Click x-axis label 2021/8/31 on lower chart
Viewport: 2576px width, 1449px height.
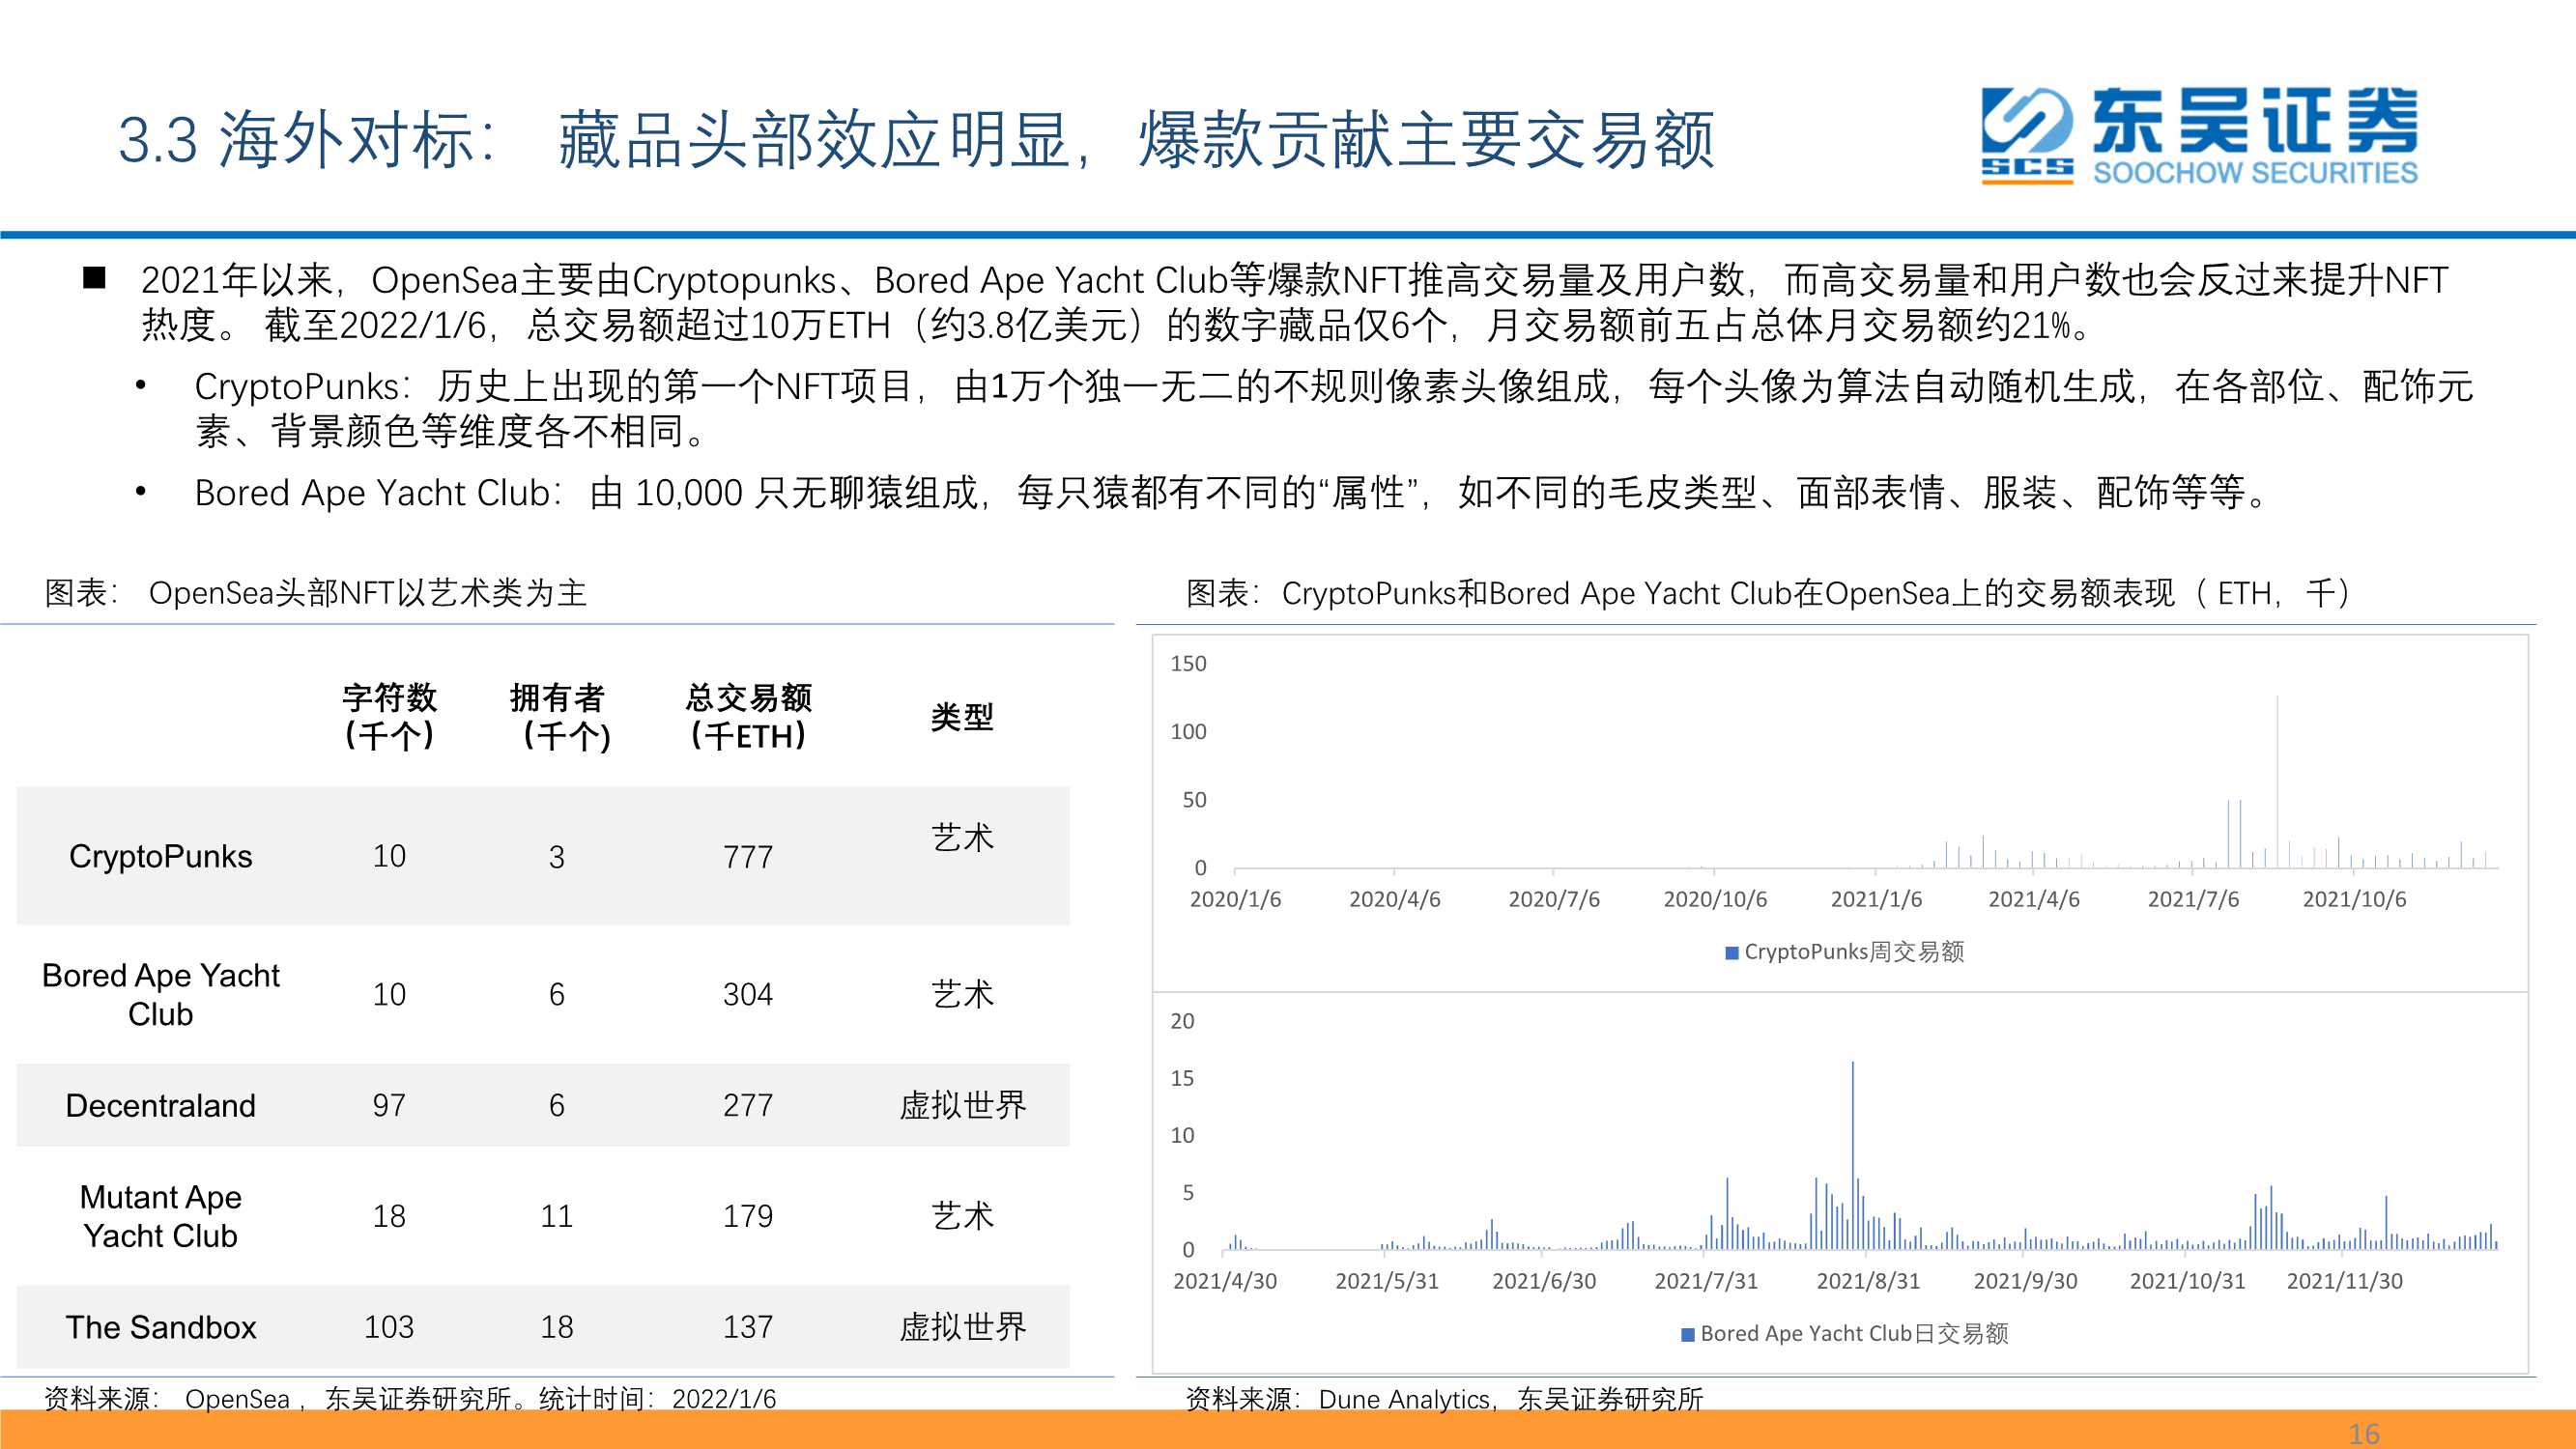[1868, 1282]
